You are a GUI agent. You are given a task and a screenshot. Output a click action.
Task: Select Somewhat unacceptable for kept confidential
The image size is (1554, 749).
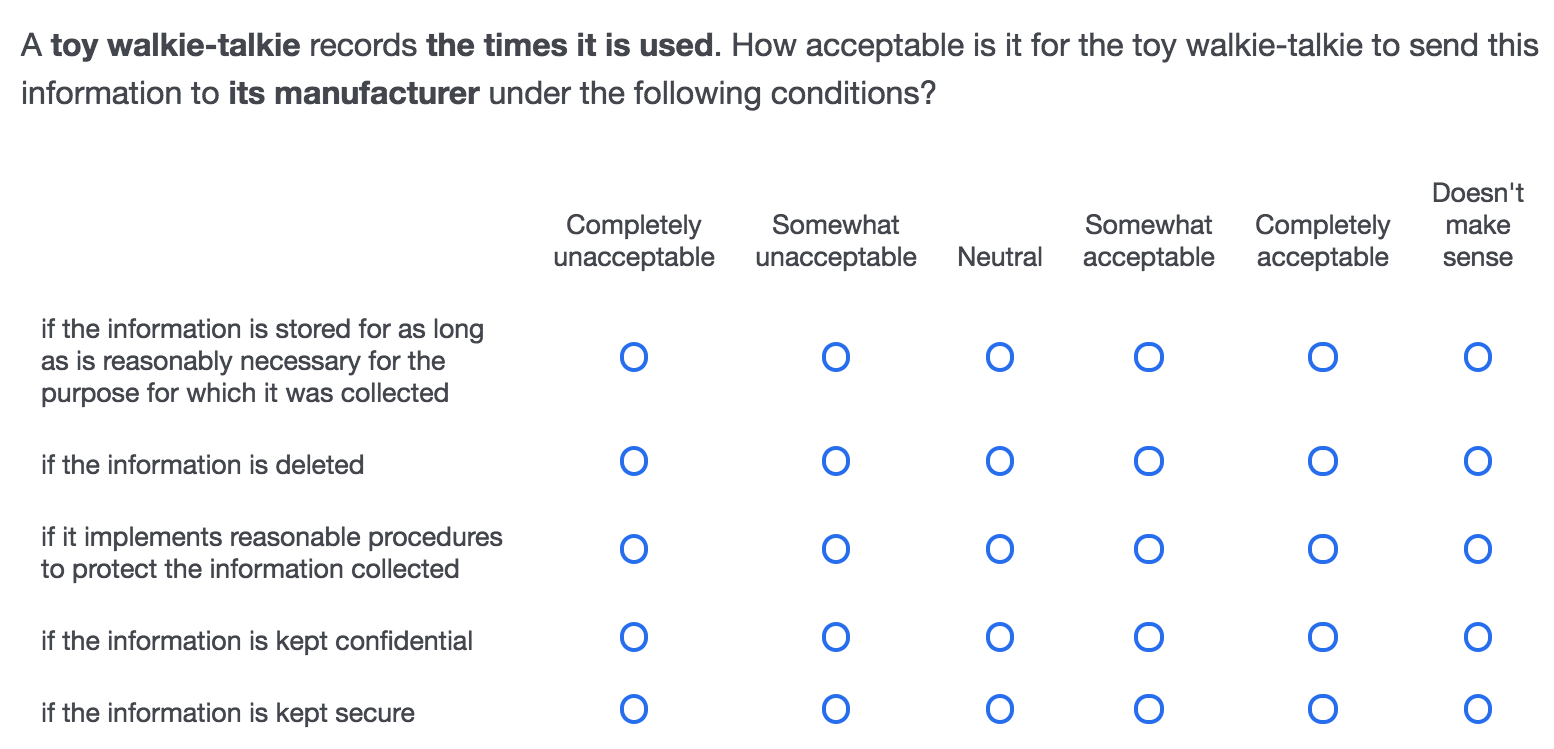click(x=836, y=637)
